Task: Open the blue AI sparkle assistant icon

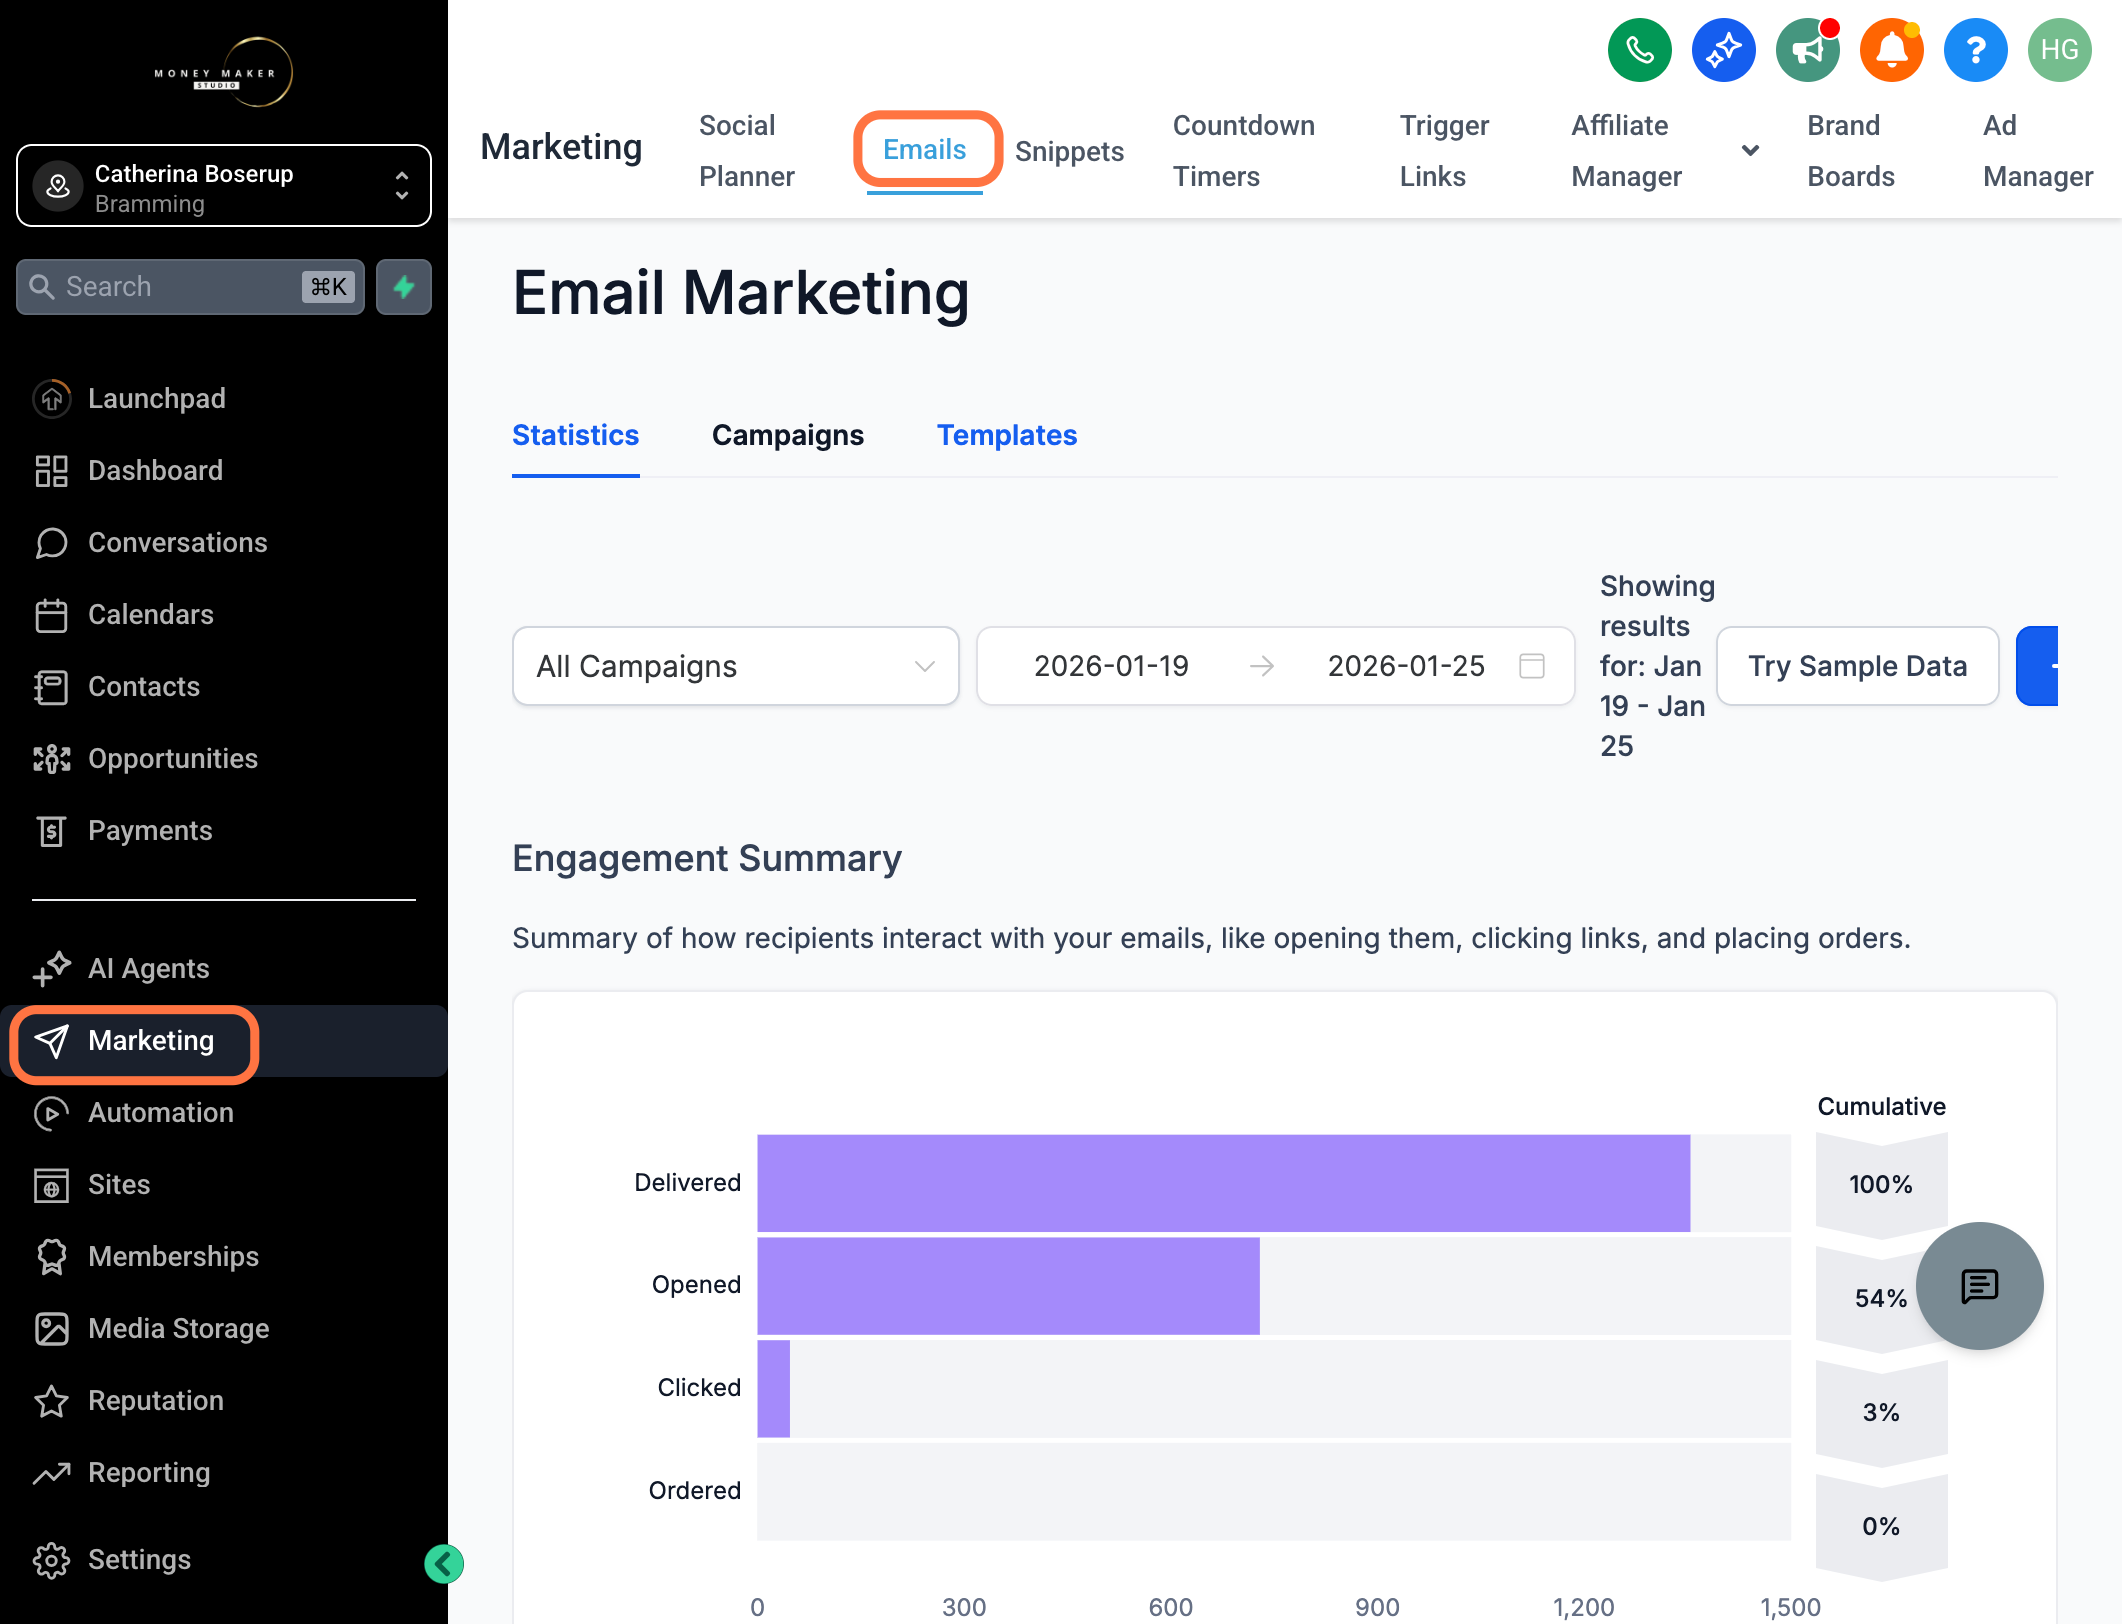Action: coord(1723,50)
